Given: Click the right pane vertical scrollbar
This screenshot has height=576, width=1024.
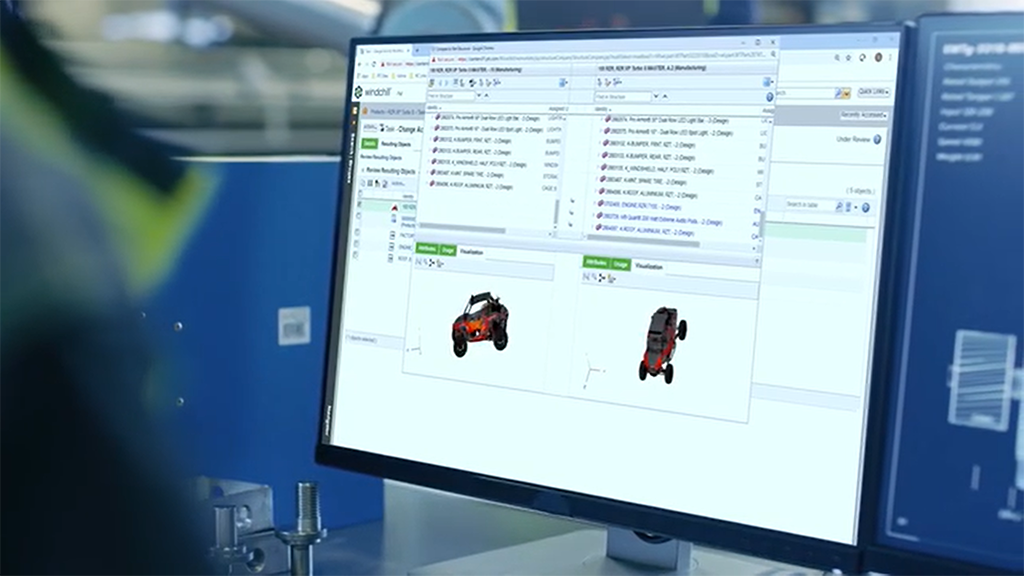Looking at the screenshot, I should coord(761,225).
